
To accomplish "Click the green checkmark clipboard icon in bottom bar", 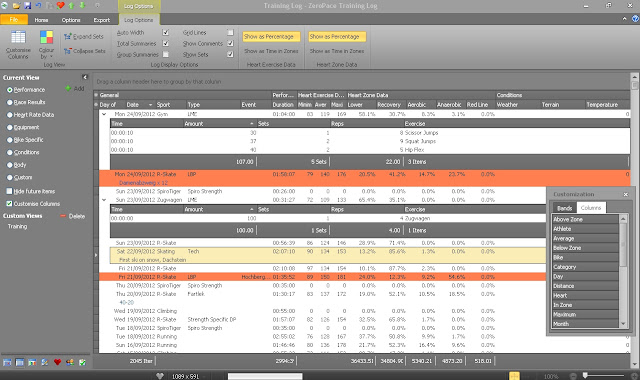I will [82, 362].
